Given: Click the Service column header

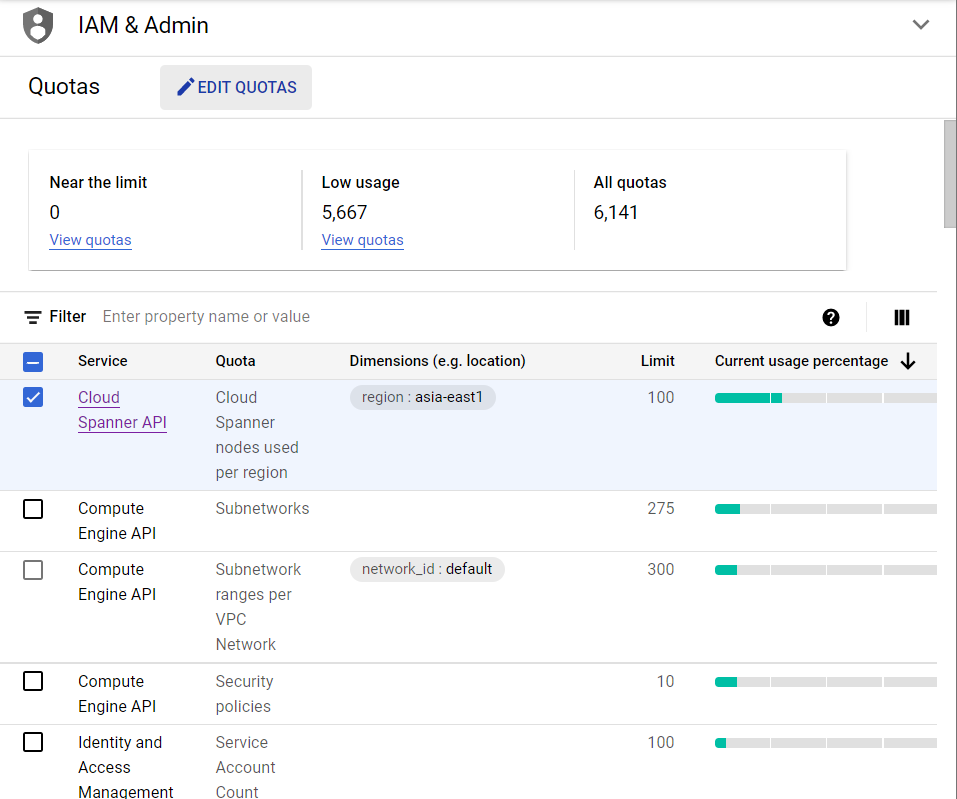Looking at the screenshot, I should point(103,361).
